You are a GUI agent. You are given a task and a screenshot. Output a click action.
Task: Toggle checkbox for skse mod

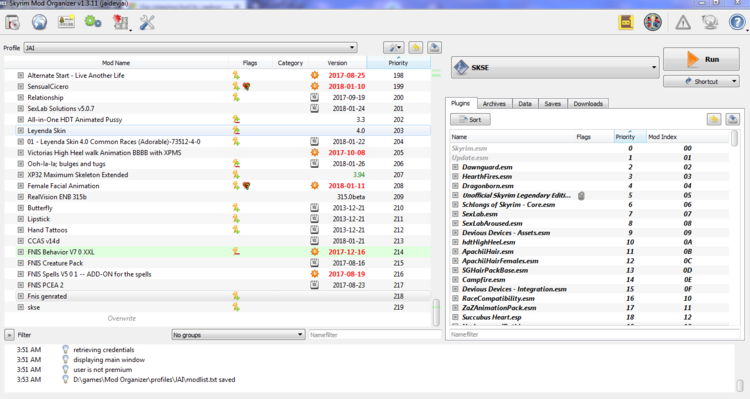pos(21,307)
